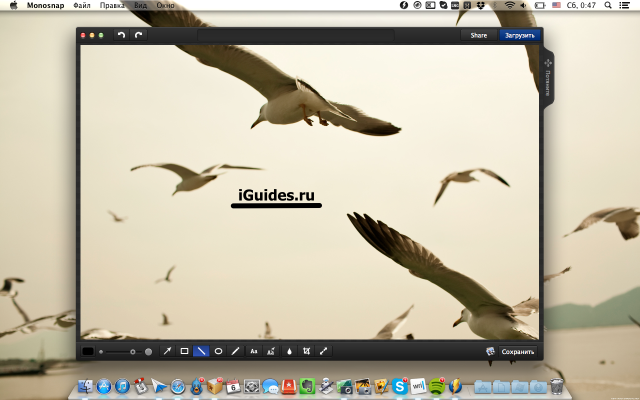Open Messages from the Dock

pyautogui.click(x=270, y=386)
